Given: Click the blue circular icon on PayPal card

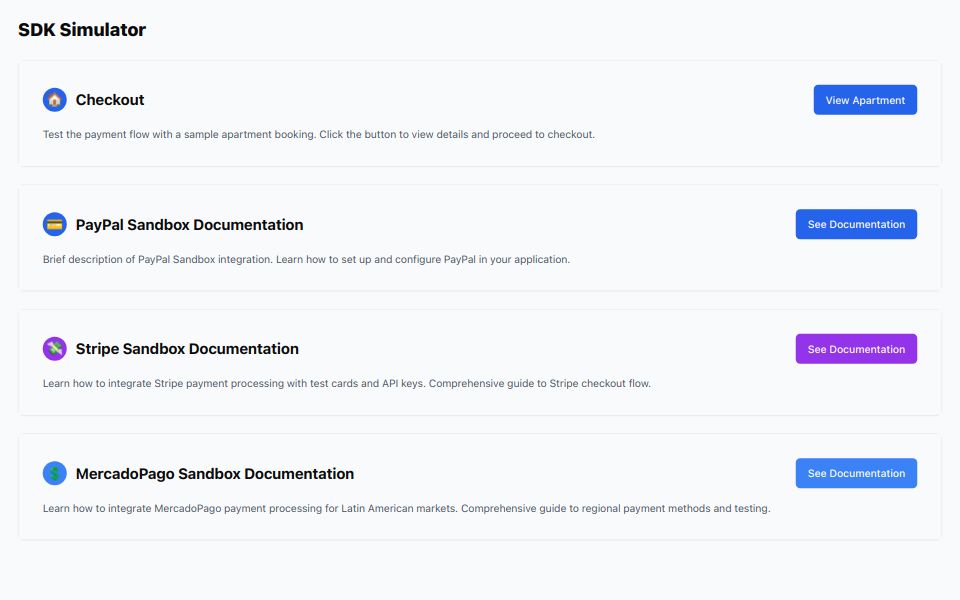Looking at the screenshot, I should click(55, 224).
